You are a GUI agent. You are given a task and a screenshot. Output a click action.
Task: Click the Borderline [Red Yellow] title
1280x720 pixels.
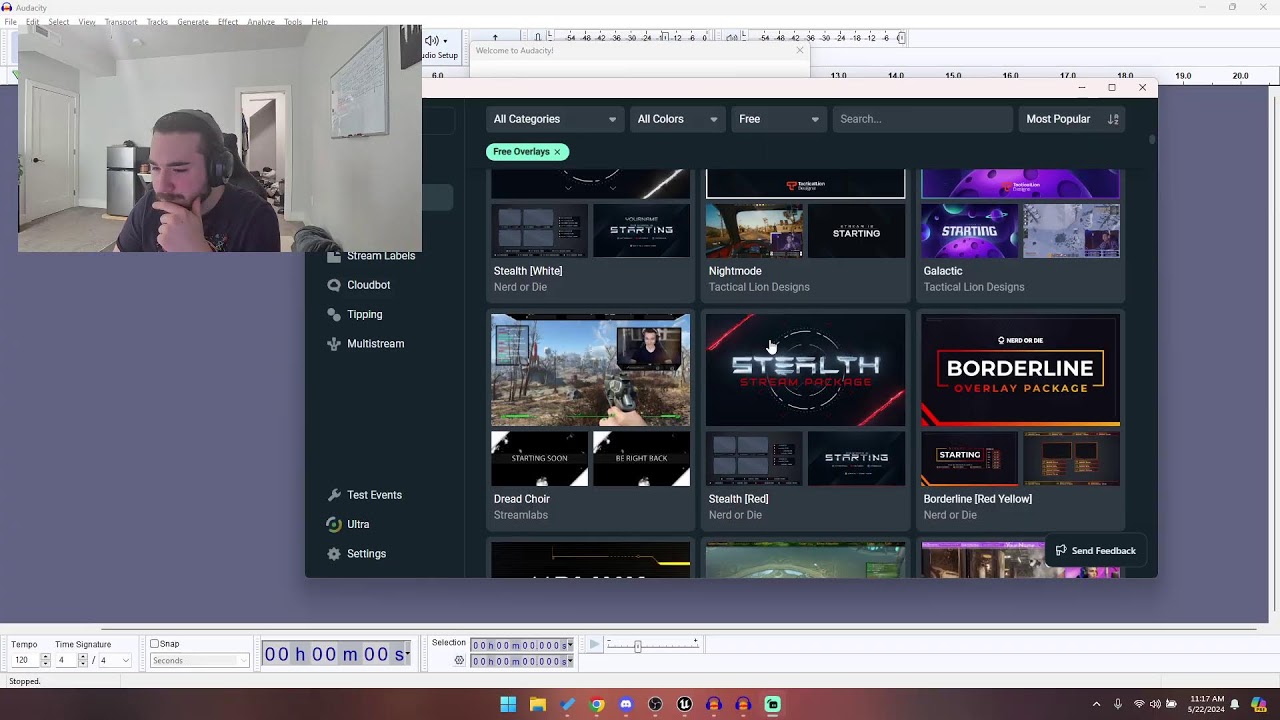coord(978,499)
